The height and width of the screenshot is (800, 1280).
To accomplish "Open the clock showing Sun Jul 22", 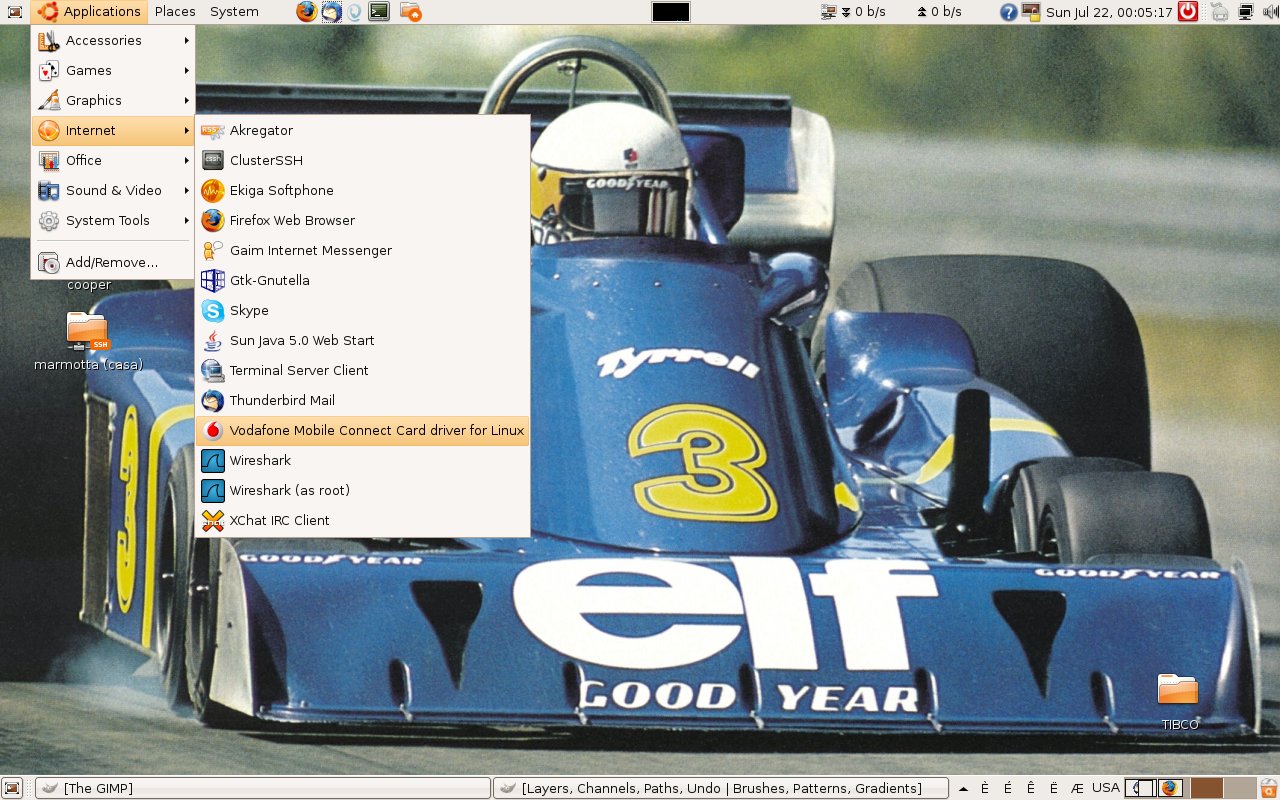I will pyautogui.click(x=1109, y=12).
